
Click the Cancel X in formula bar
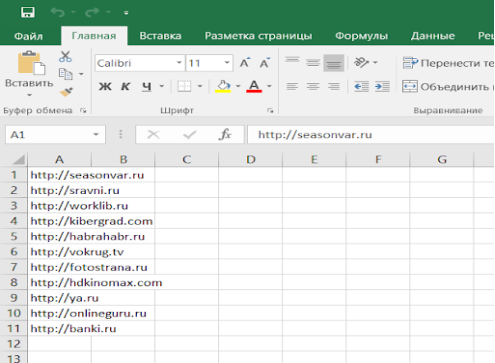153,135
